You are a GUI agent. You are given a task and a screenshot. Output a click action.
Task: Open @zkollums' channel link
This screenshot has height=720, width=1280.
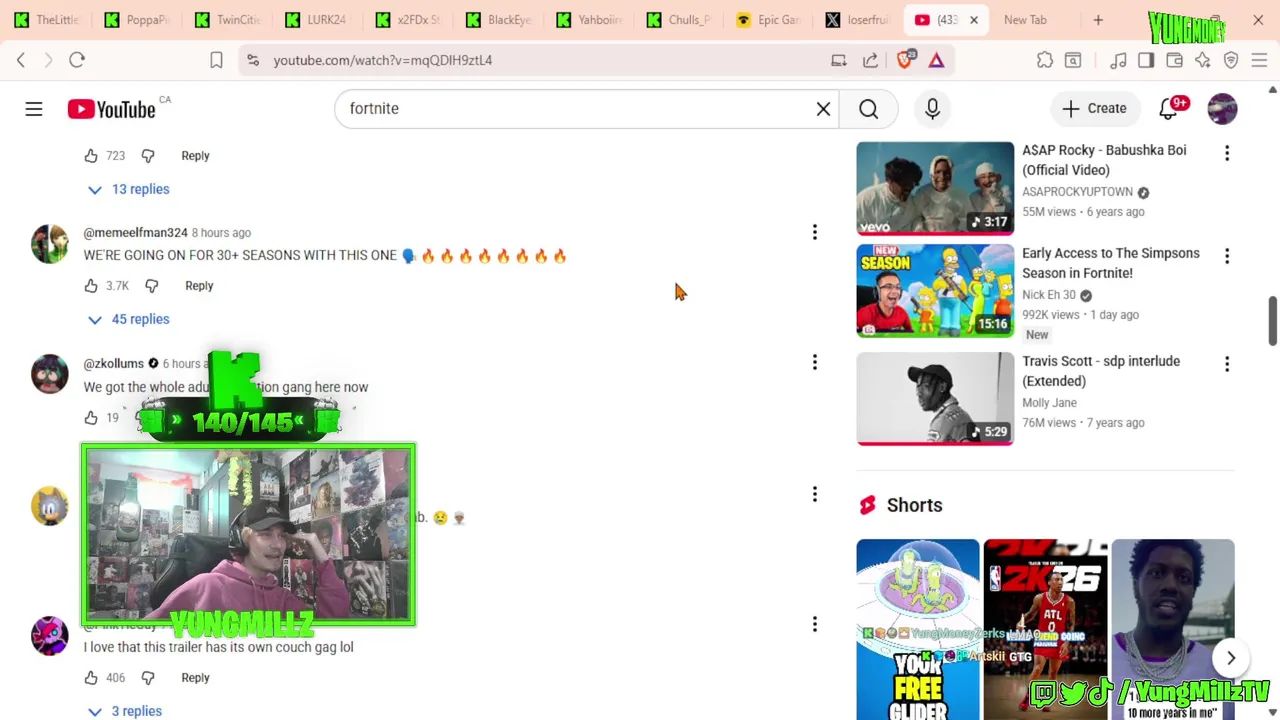pos(113,363)
